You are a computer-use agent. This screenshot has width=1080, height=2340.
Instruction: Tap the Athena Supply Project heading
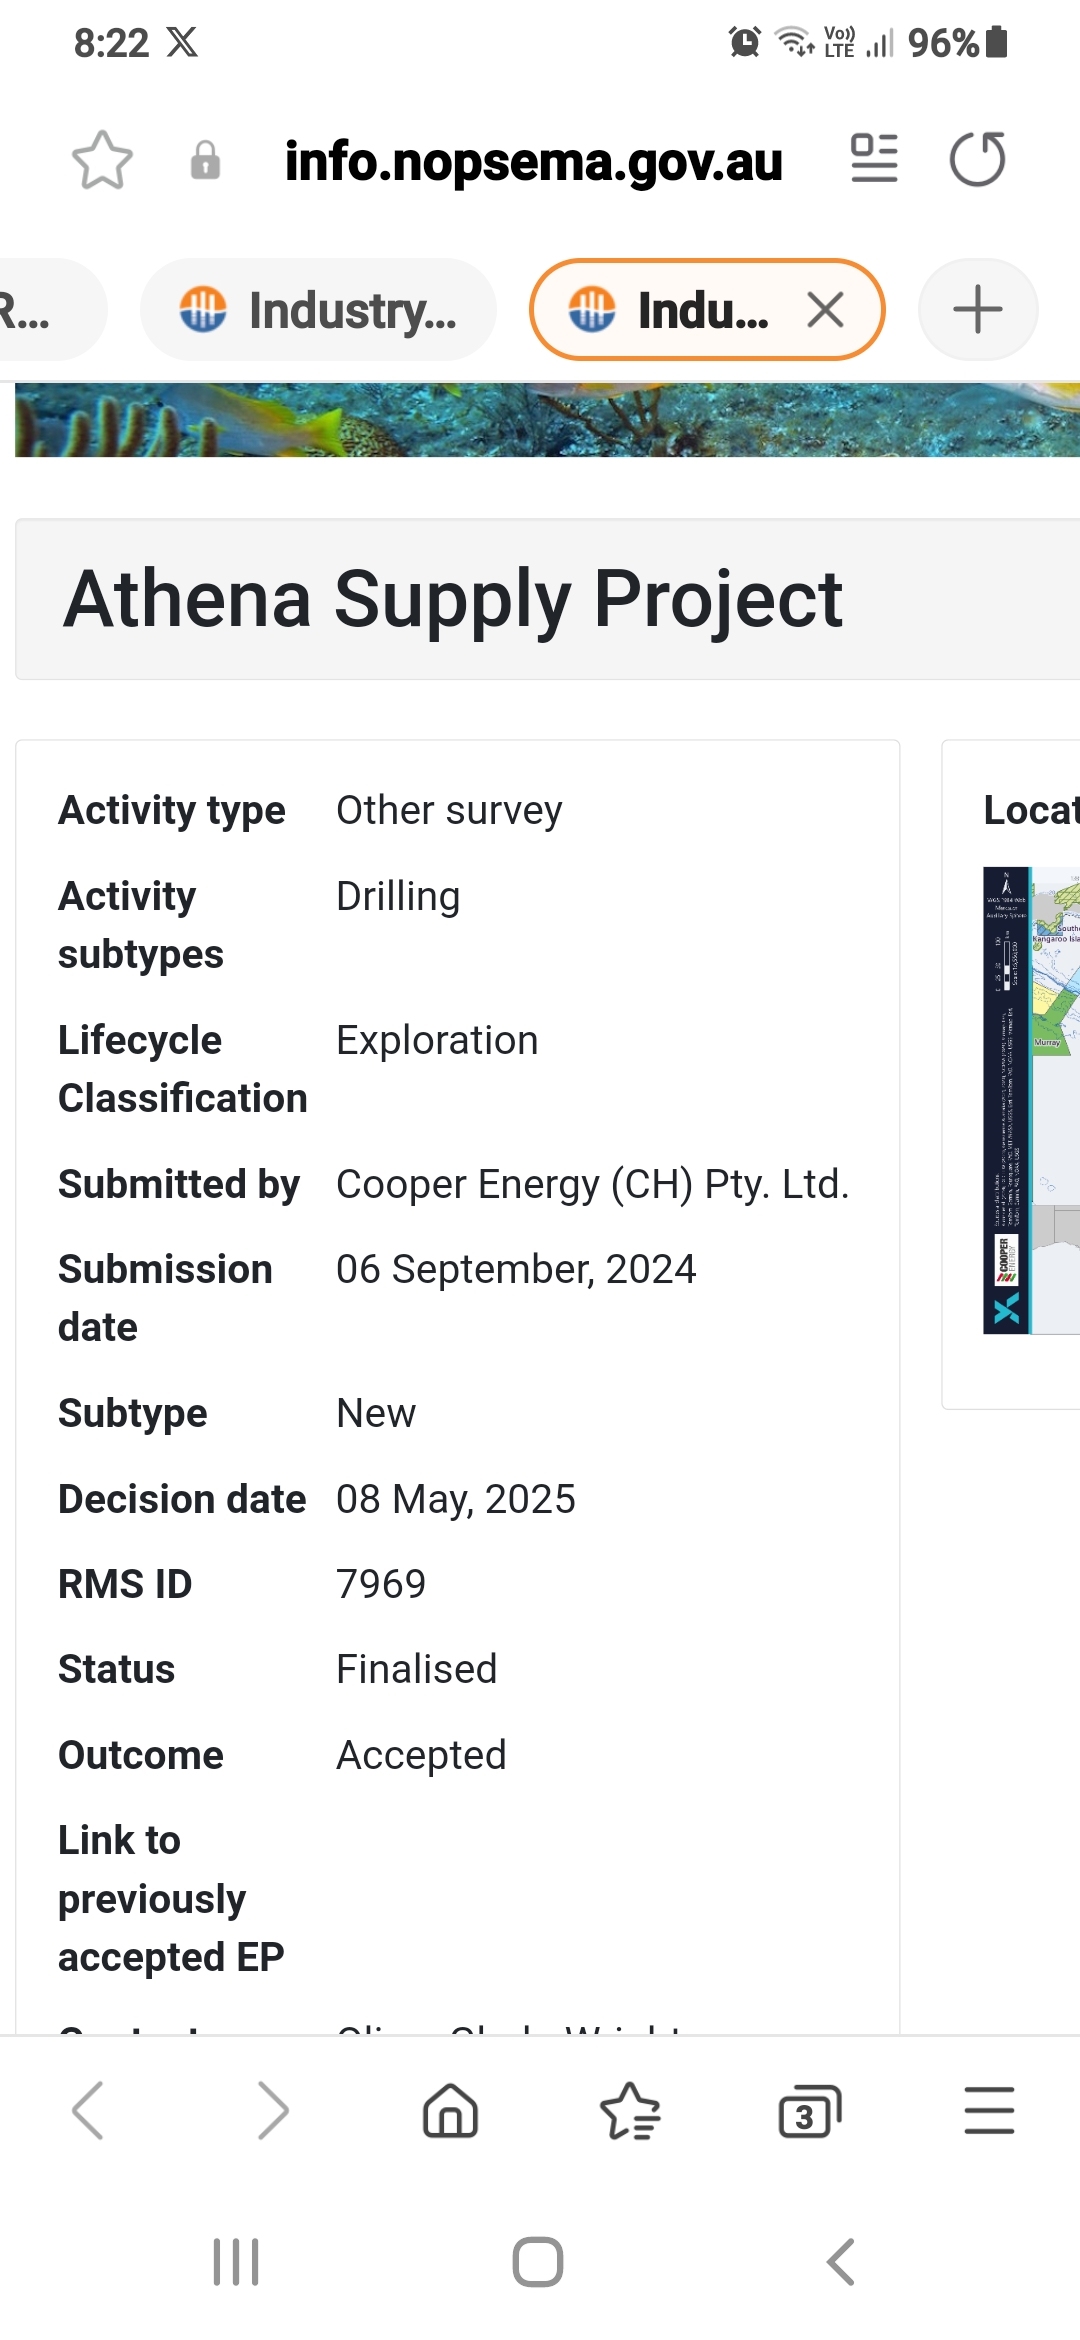(453, 599)
